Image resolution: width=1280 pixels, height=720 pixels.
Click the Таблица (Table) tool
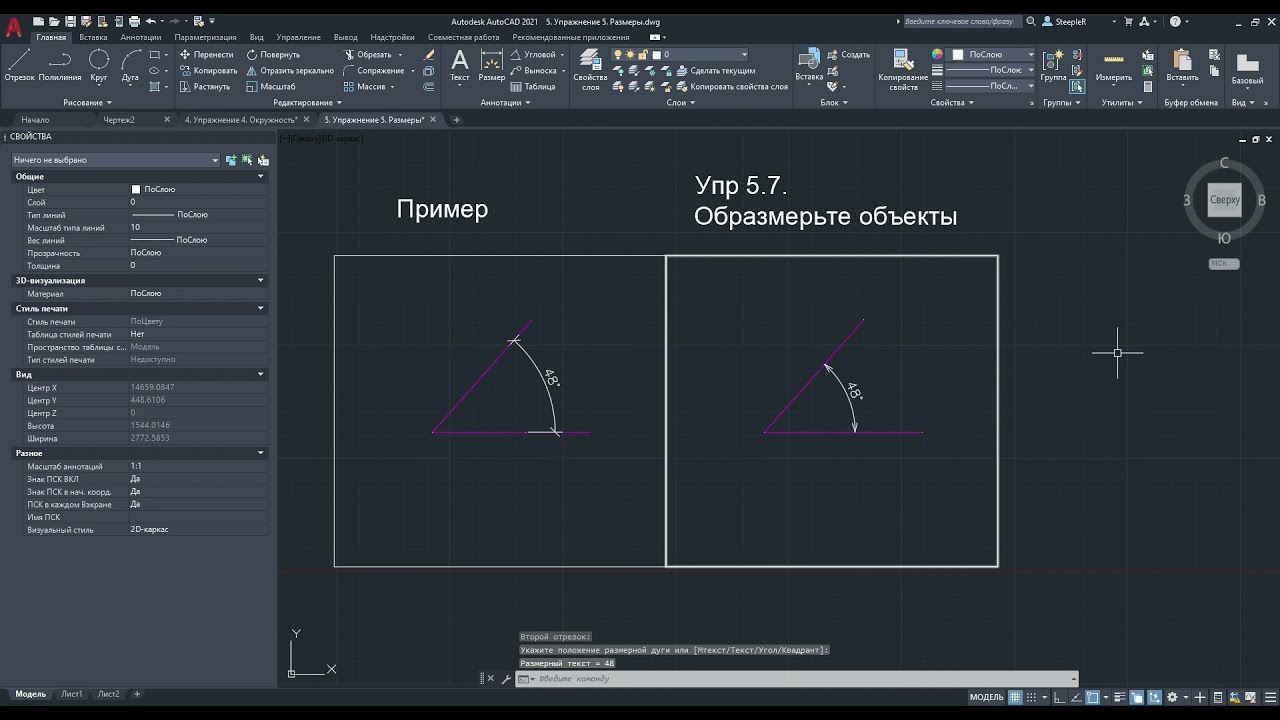[x=533, y=87]
